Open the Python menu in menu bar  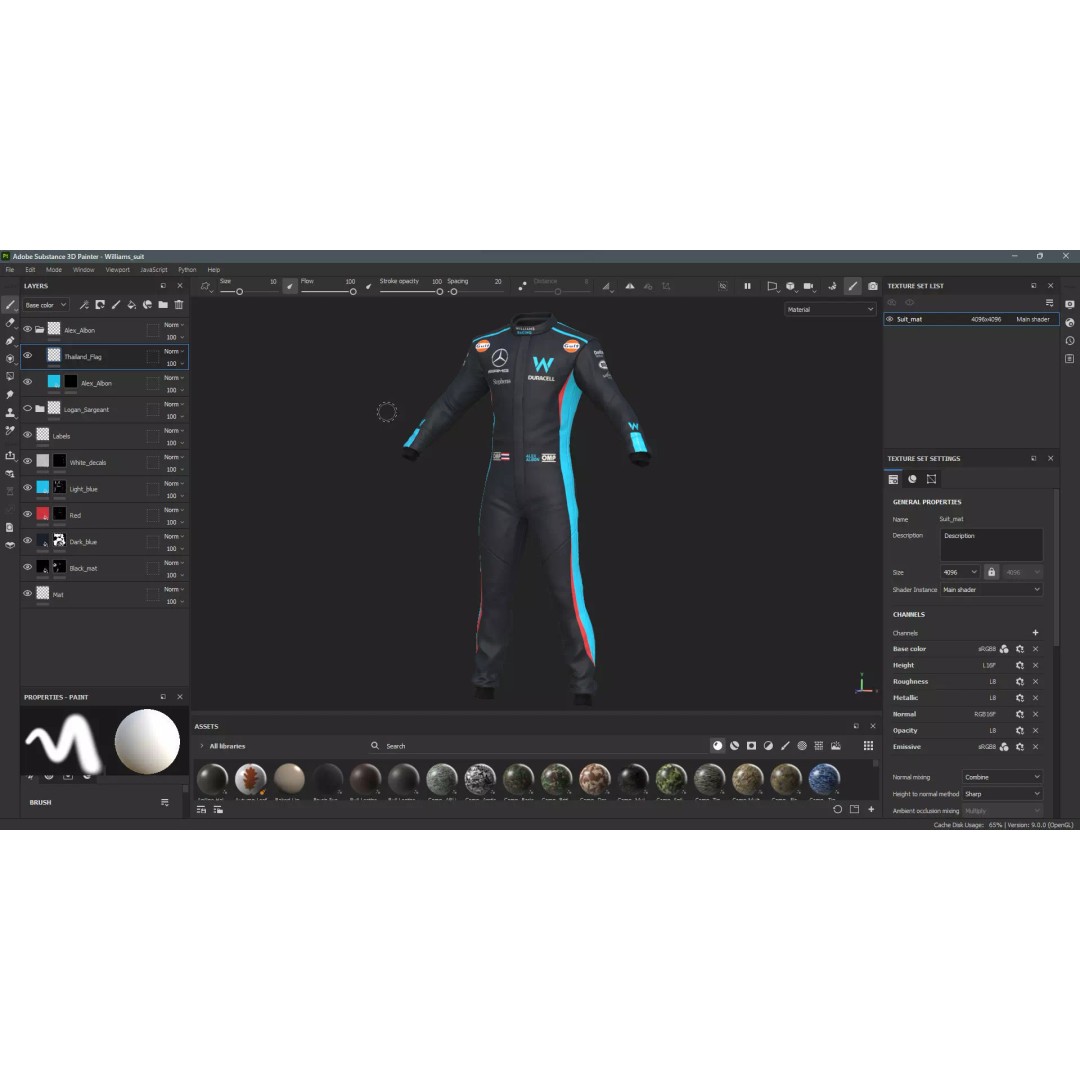[x=186, y=269]
